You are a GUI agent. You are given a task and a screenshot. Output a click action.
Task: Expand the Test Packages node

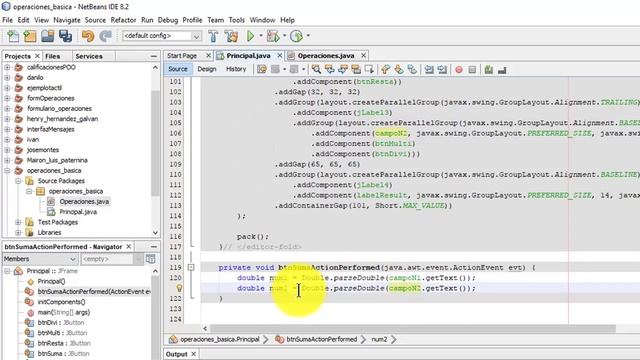18,222
